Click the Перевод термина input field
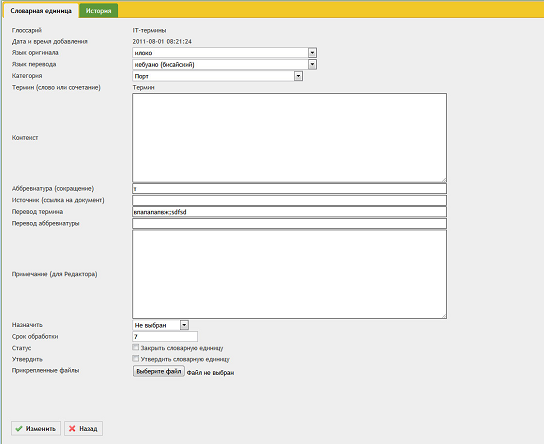The width and height of the screenshot is (544, 444). point(289,212)
